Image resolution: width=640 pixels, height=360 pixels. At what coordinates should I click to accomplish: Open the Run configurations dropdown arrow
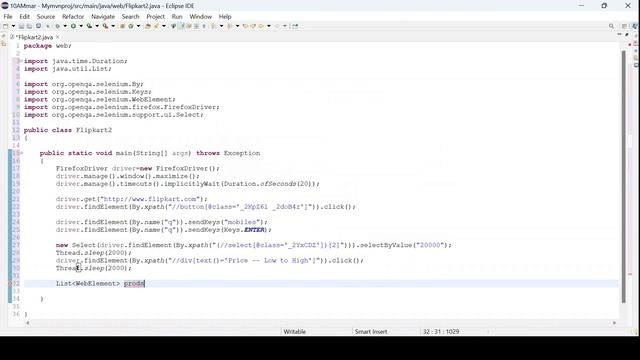(x=81, y=26)
